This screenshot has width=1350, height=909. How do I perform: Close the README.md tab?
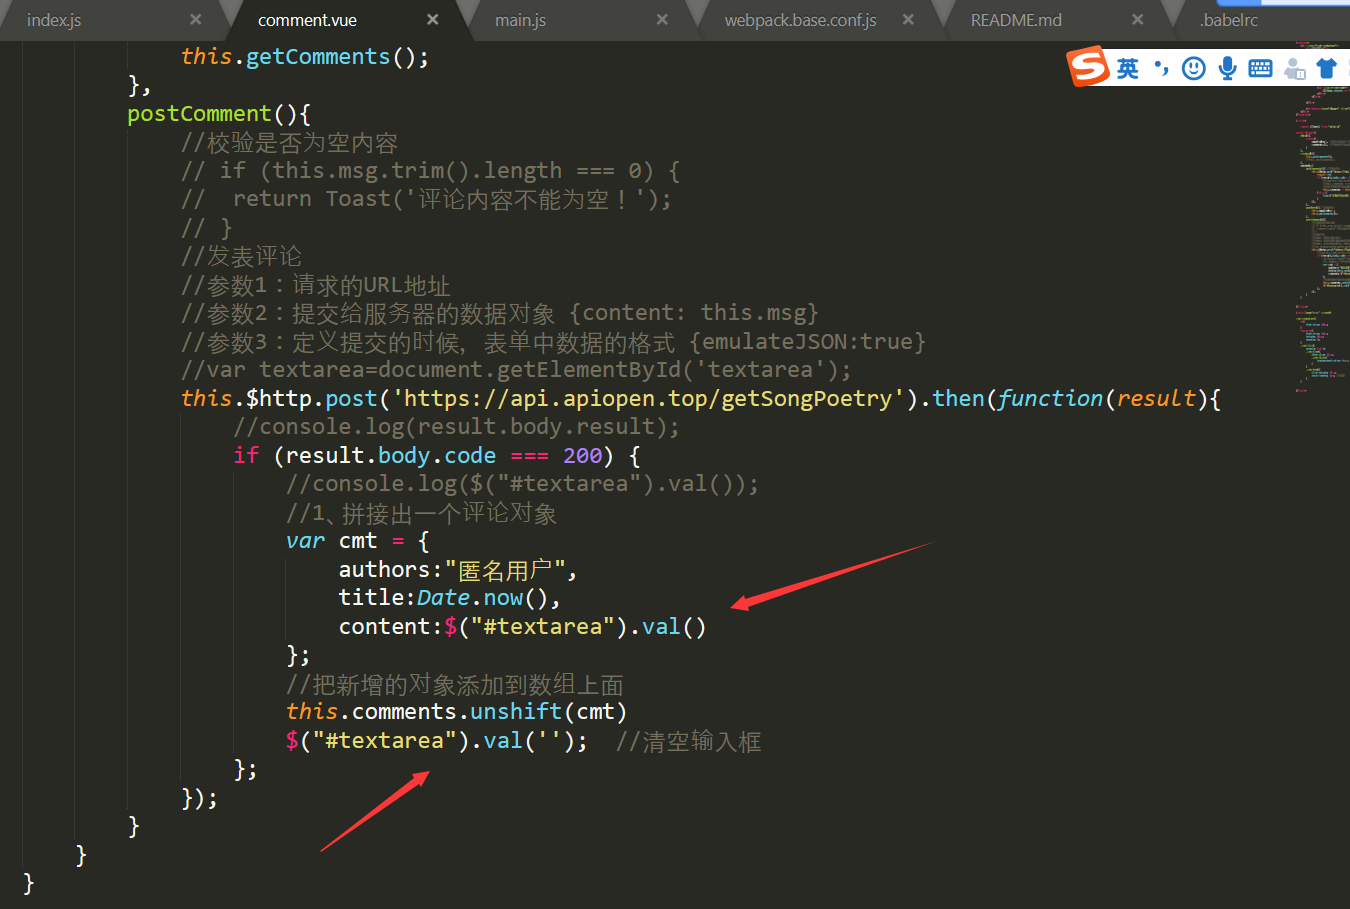point(1137,19)
